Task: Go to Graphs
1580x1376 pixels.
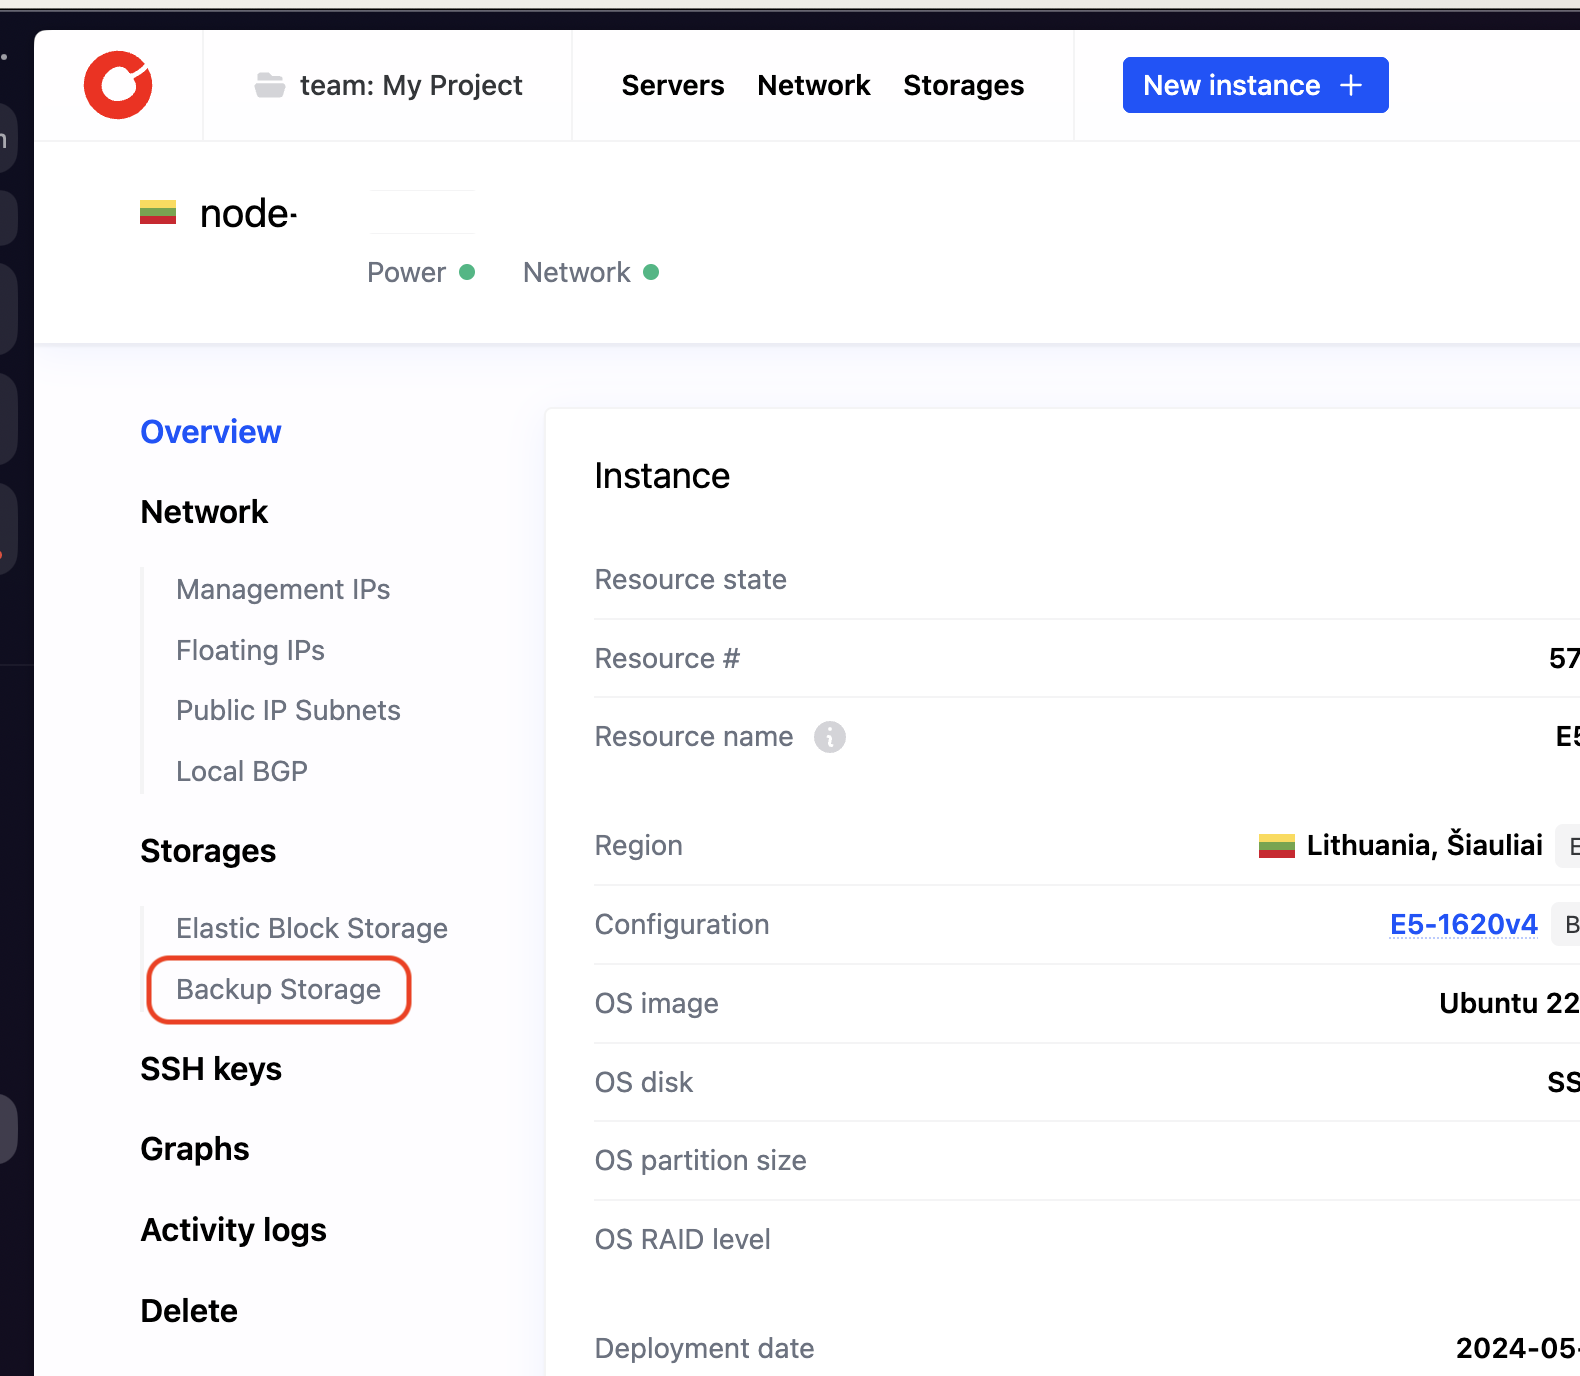Action: click(x=195, y=1150)
